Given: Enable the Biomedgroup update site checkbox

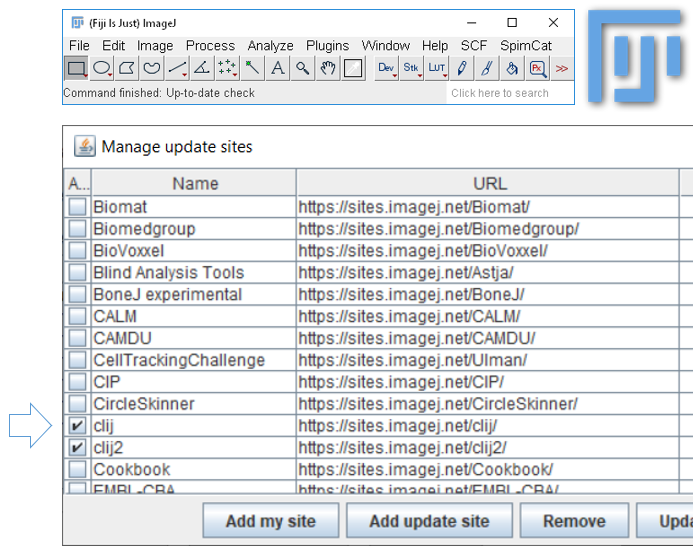Looking at the screenshot, I should (x=78, y=229).
